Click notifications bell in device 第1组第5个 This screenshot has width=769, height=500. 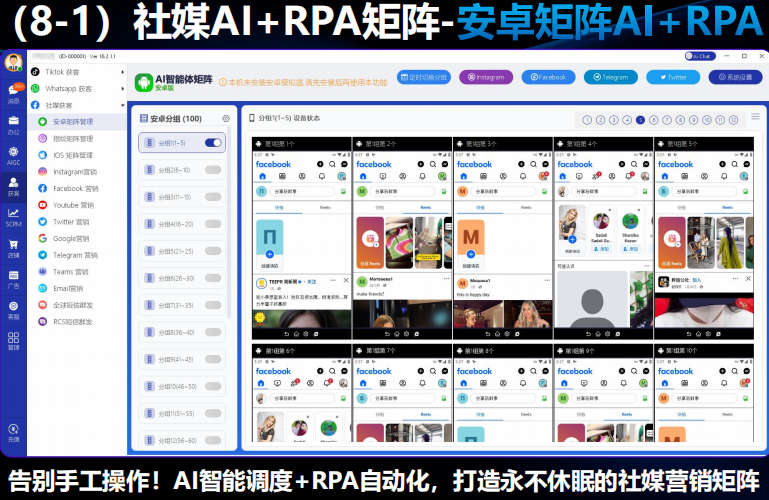click(x=724, y=176)
